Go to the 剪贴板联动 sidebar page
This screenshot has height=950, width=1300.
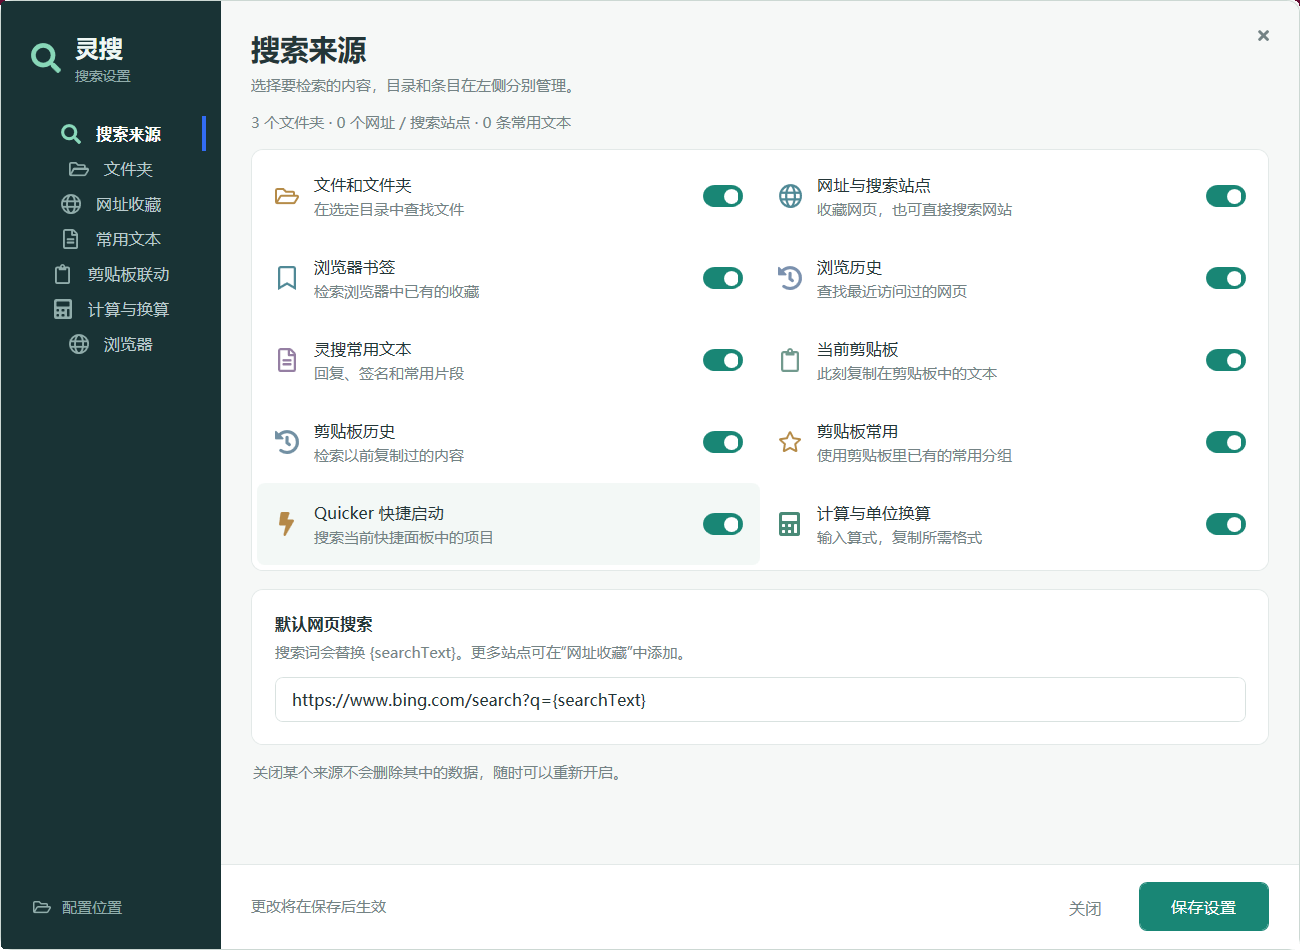[111, 274]
